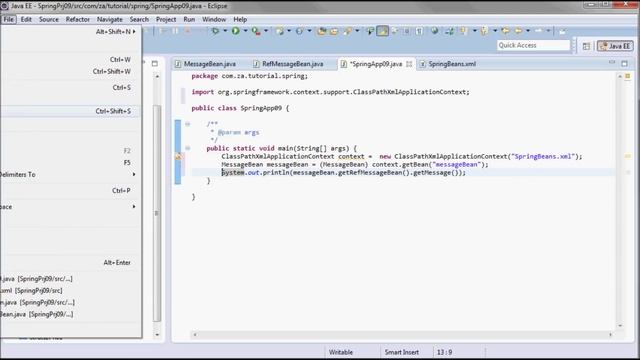Screen dimensions: 640x360
Task: Minimize the editor area icon
Action: coord(612,62)
